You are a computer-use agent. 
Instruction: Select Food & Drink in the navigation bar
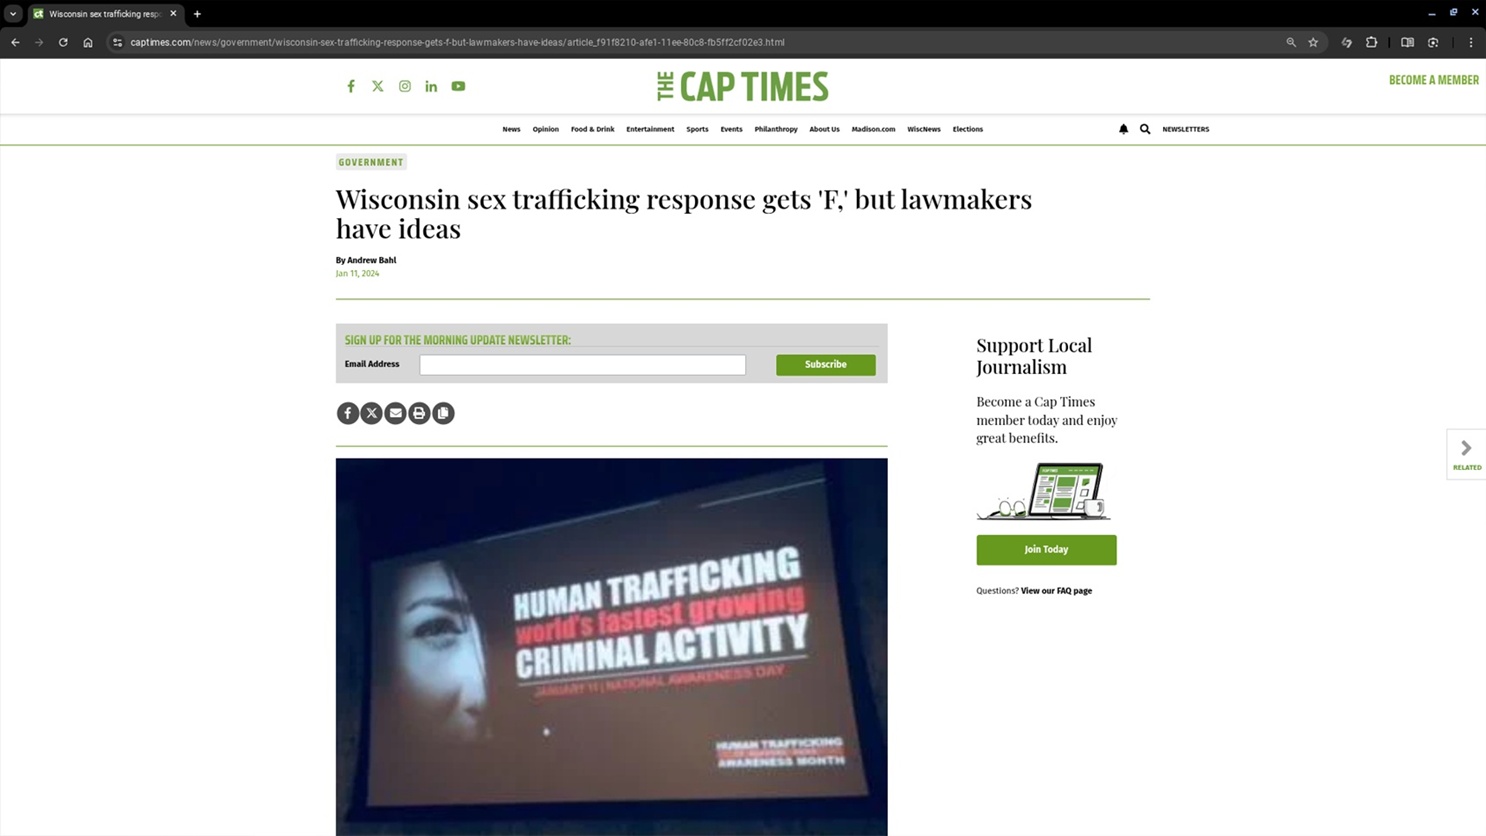pyautogui.click(x=592, y=129)
